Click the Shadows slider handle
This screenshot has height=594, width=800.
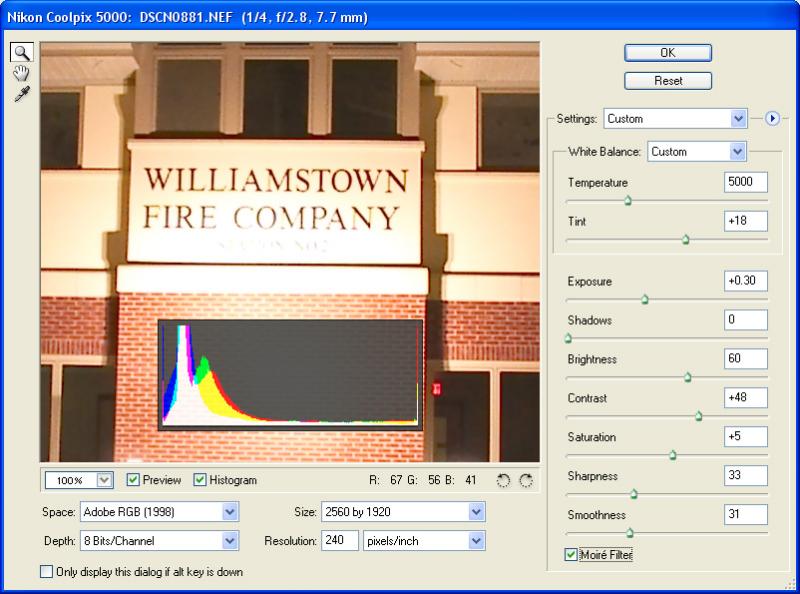[568, 338]
